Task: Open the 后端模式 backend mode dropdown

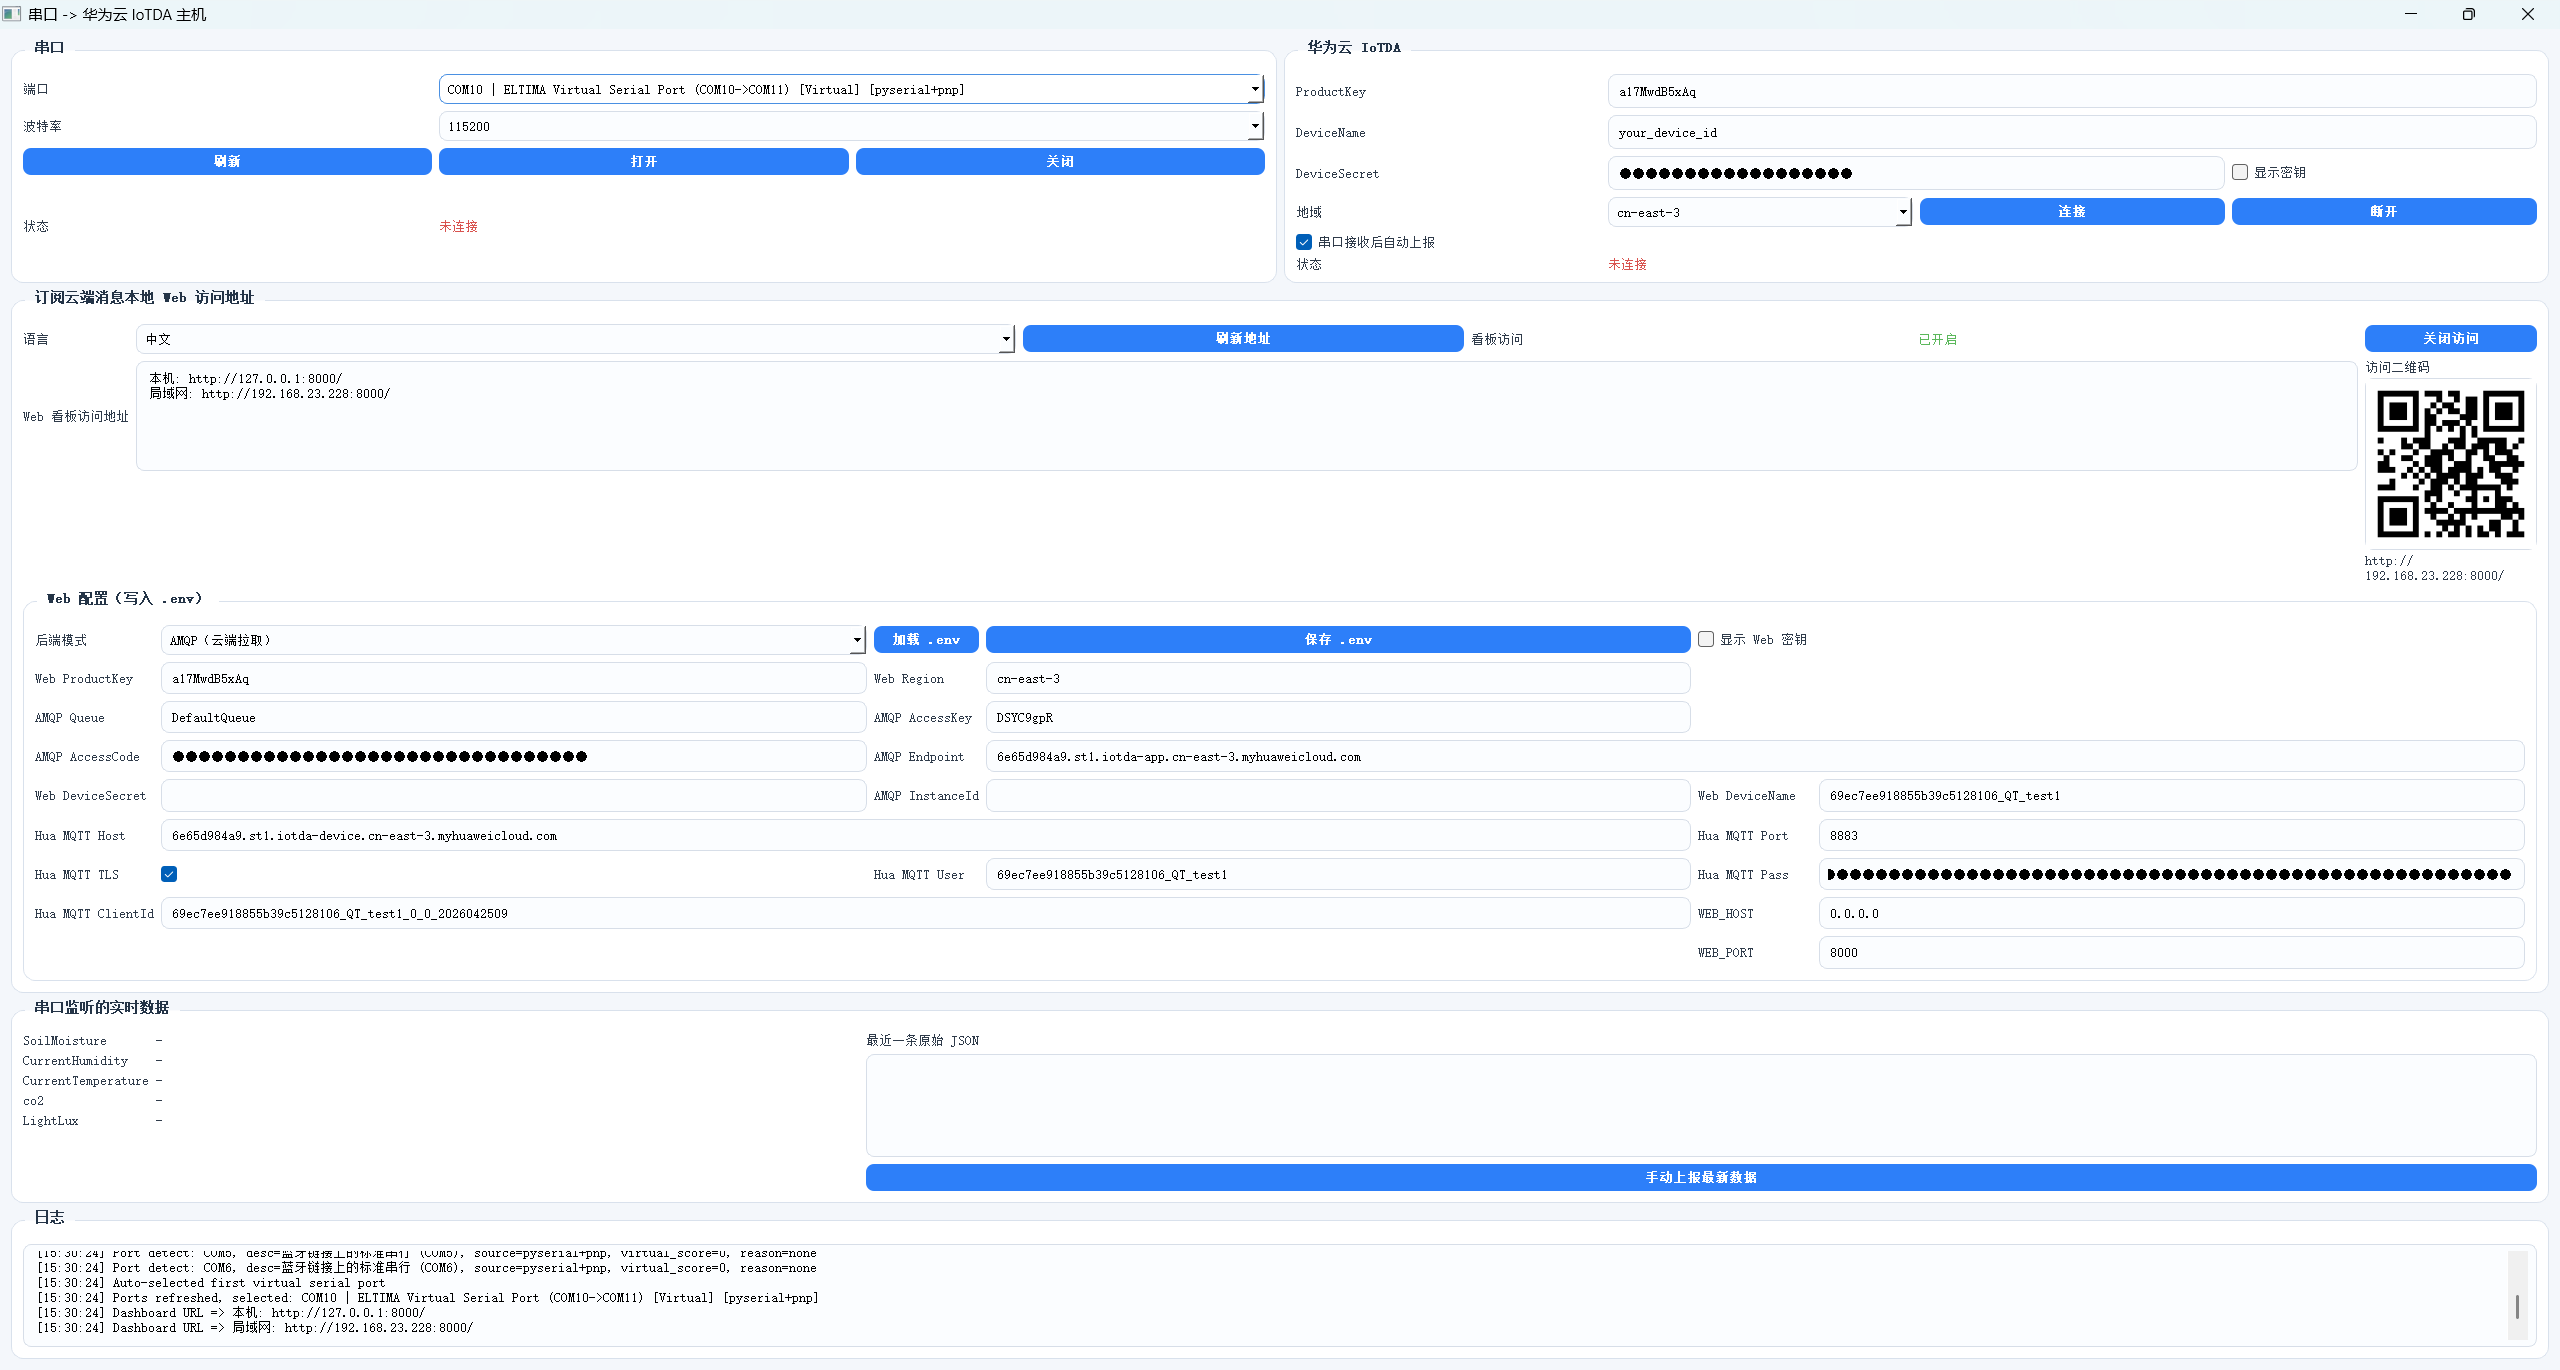Action: click(512, 640)
